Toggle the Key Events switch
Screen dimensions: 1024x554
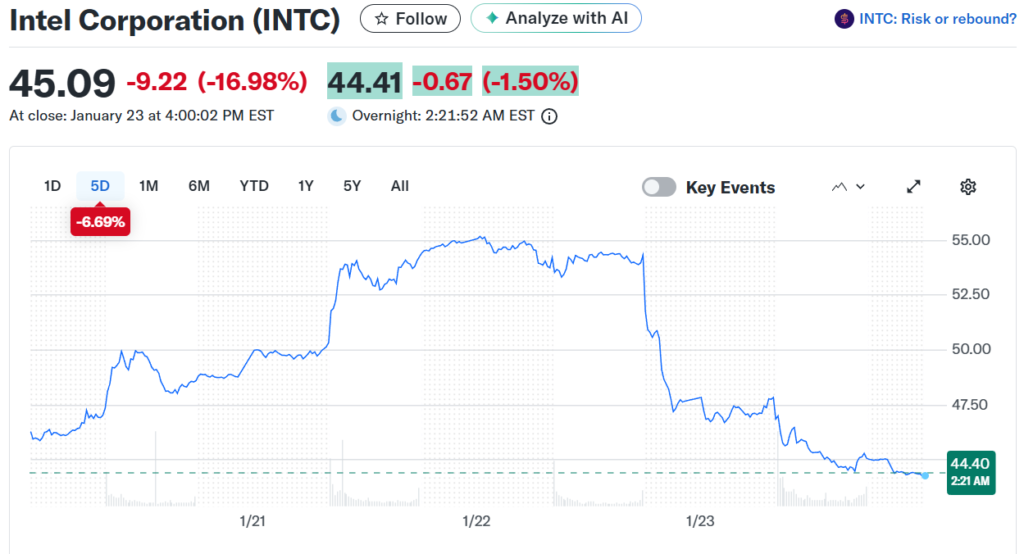pos(659,187)
